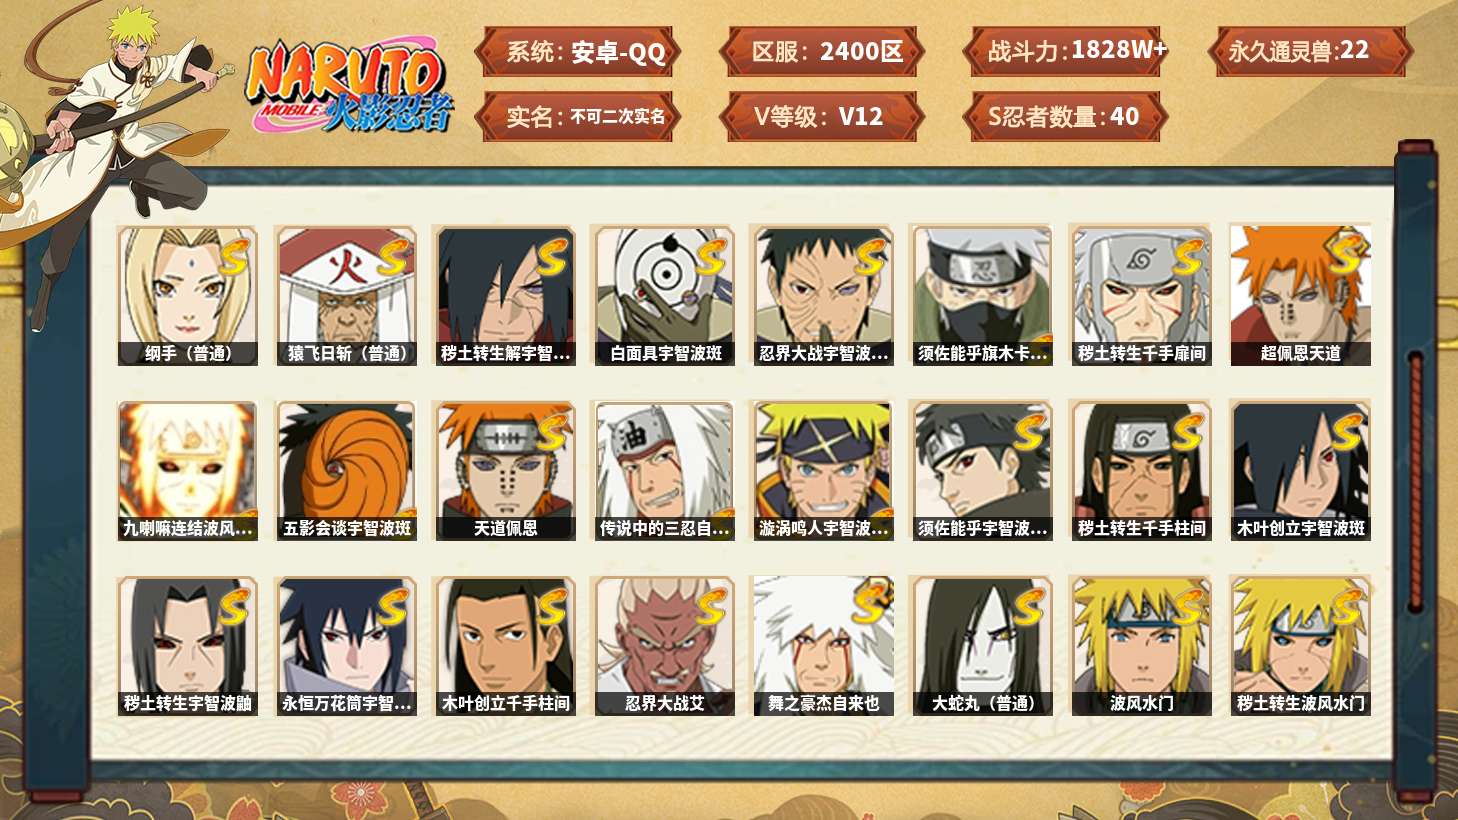Select the 舞之豪杰自来也 character card

click(x=823, y=646)
